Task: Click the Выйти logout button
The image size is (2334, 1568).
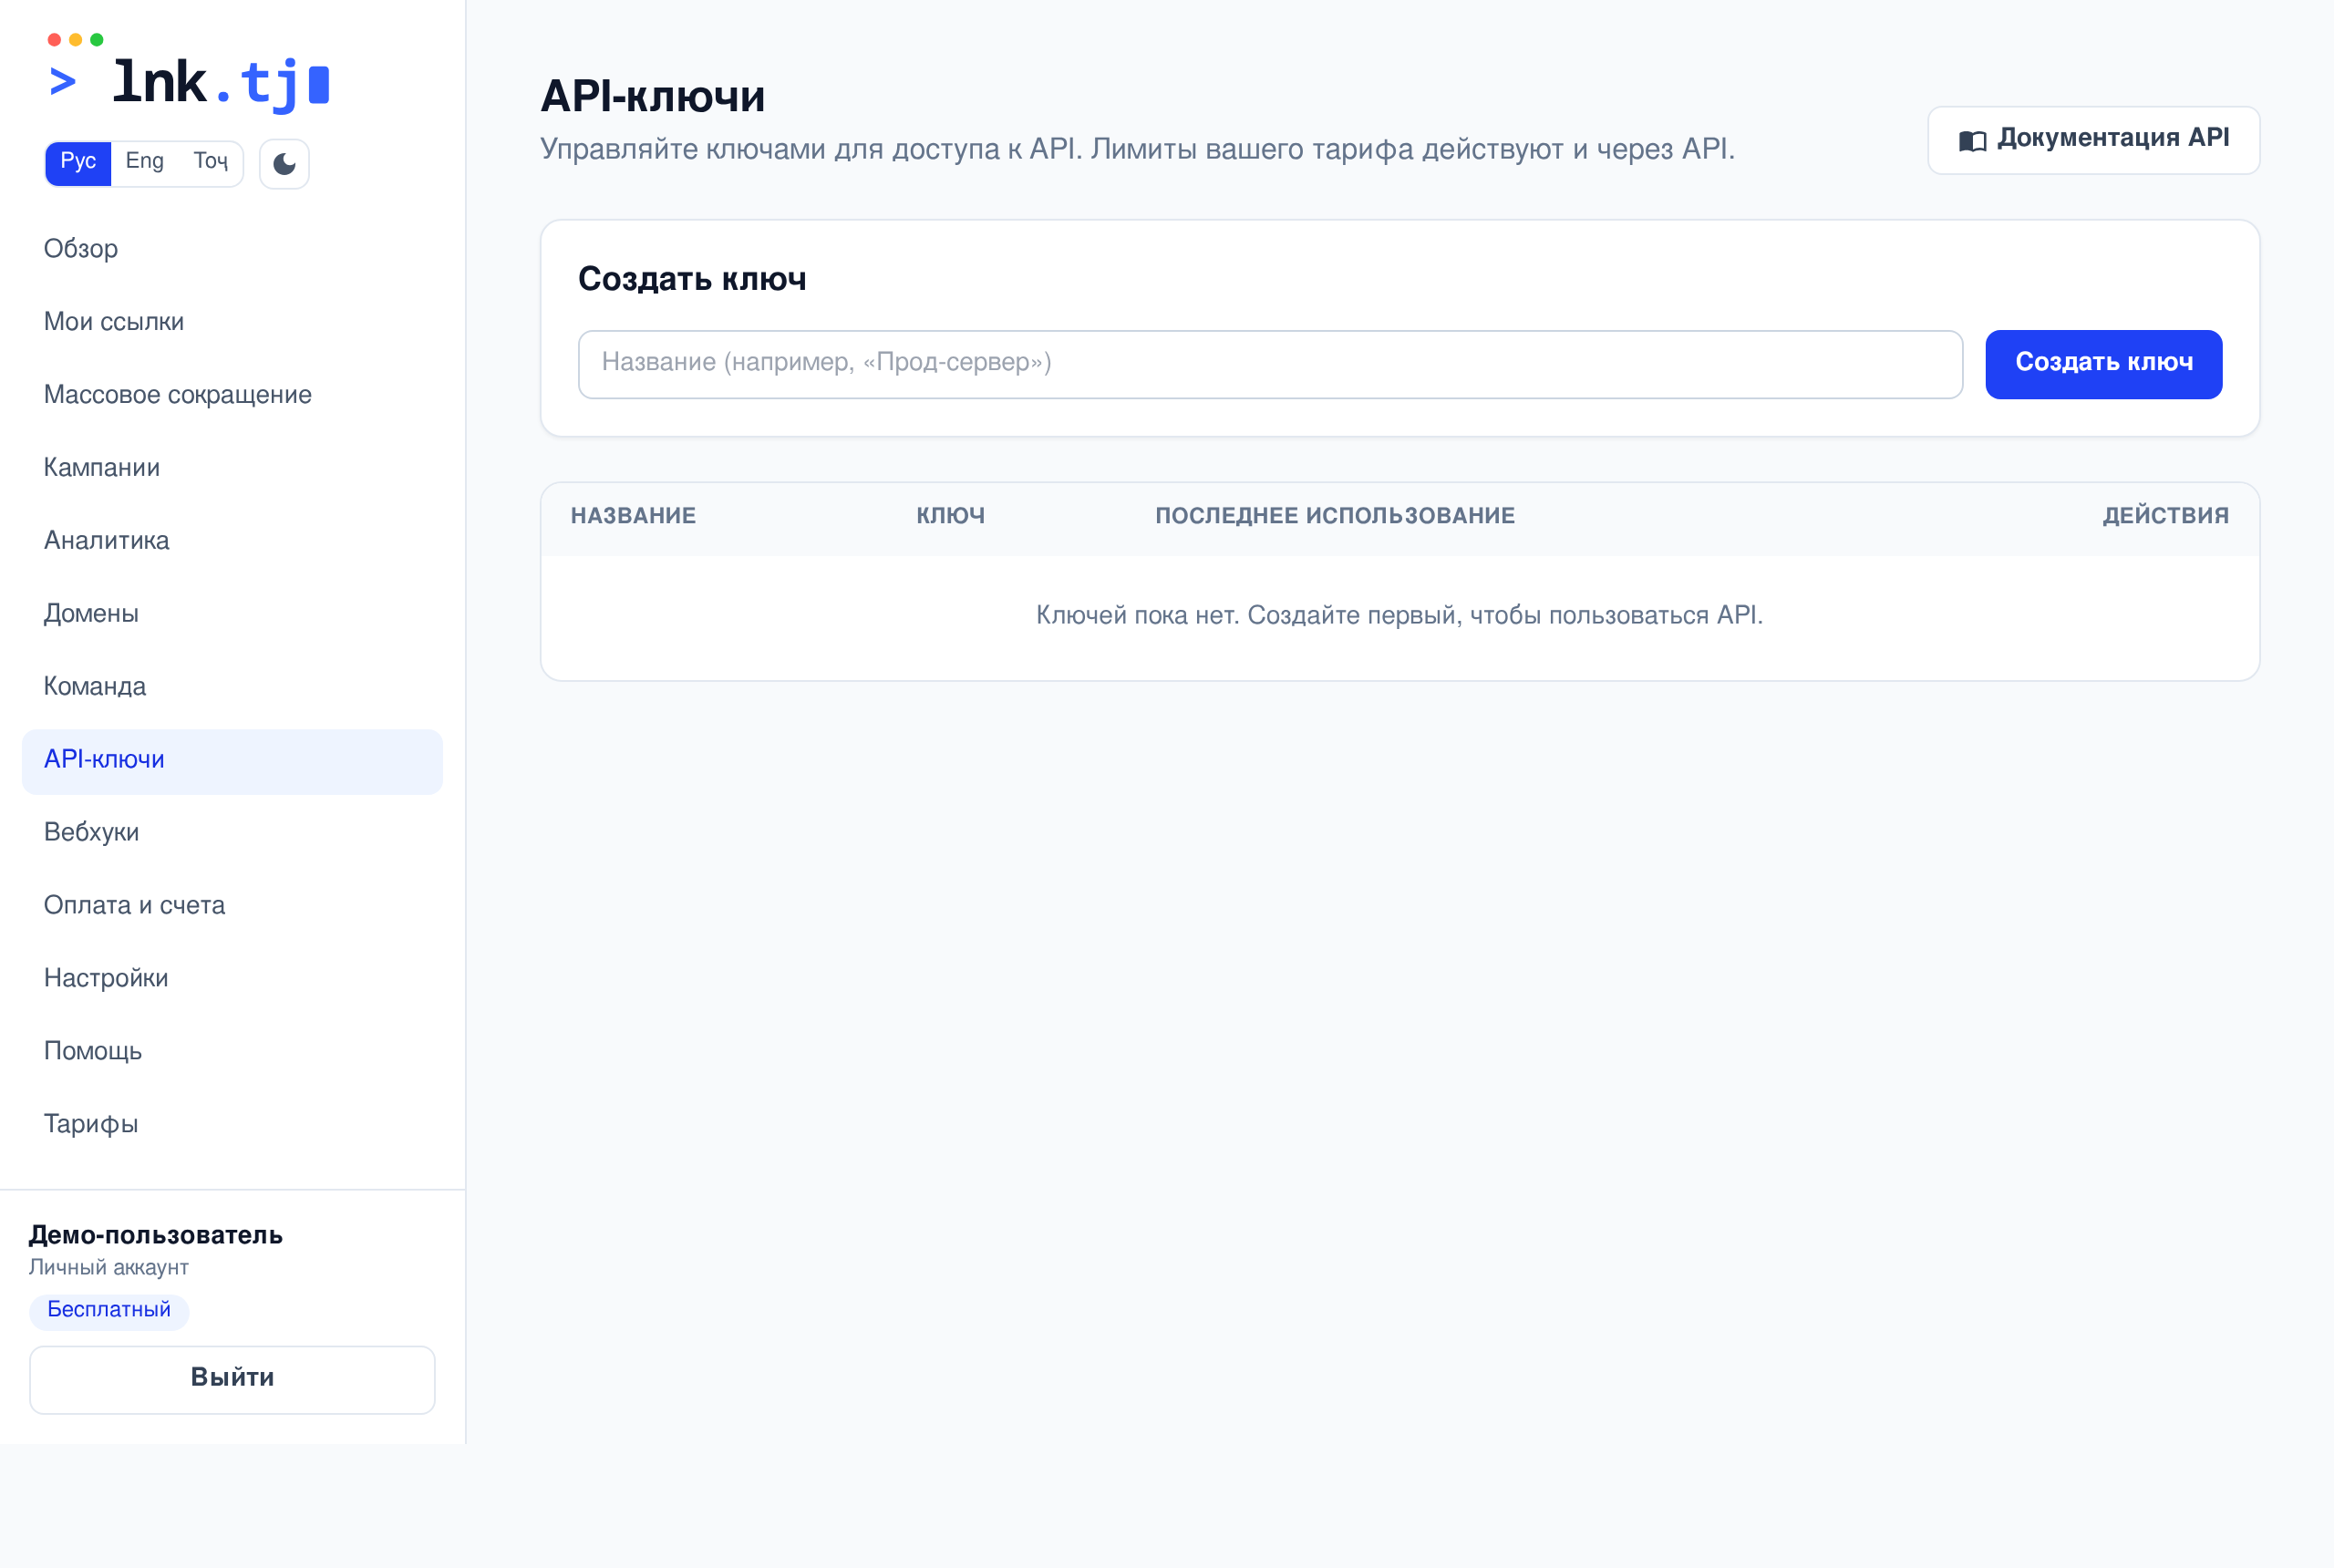Action: [x=232, y=1379]
